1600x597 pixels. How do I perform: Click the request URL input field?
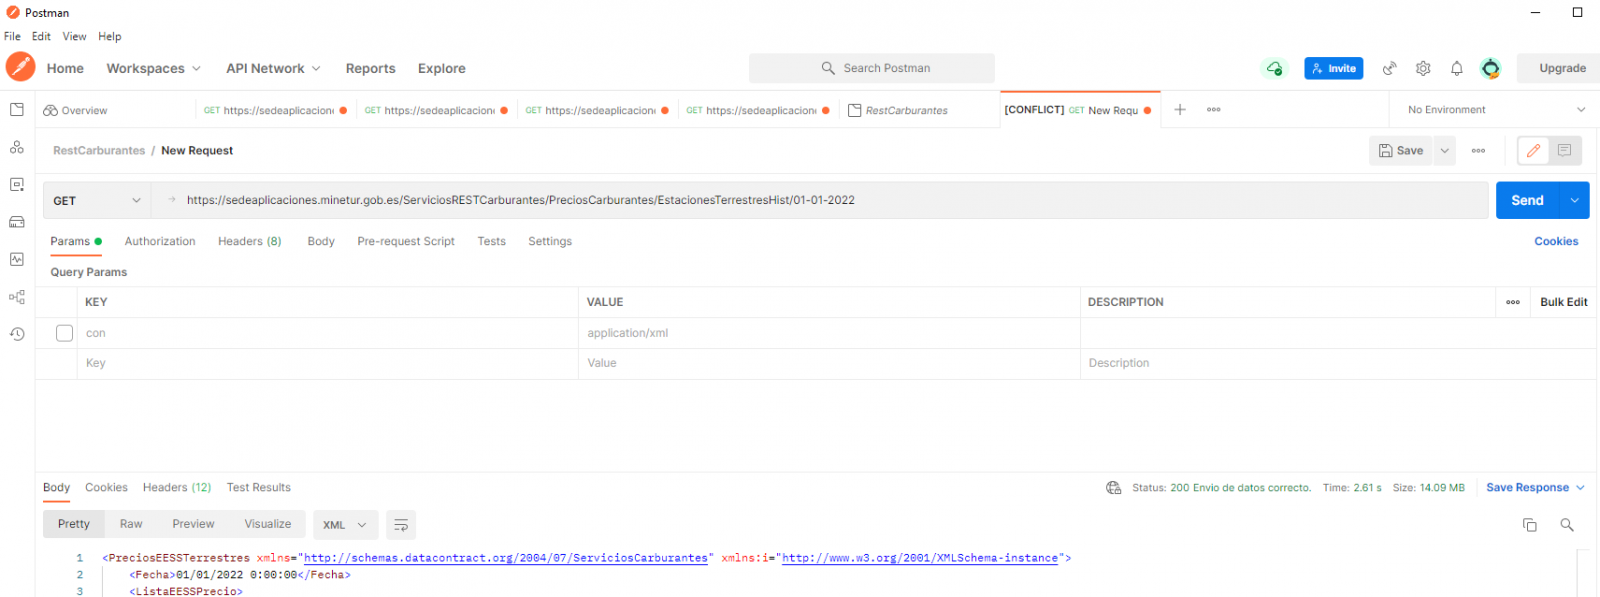[x=820, y=200]
